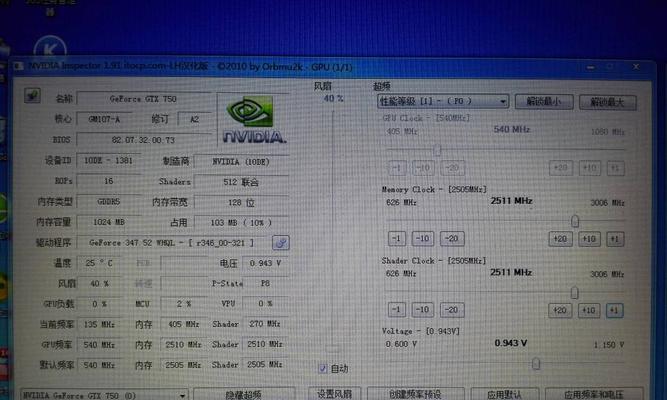Click the 512 联合 Shaders field
This screenshot has height=400, width=667.
[x=241, y=182]
